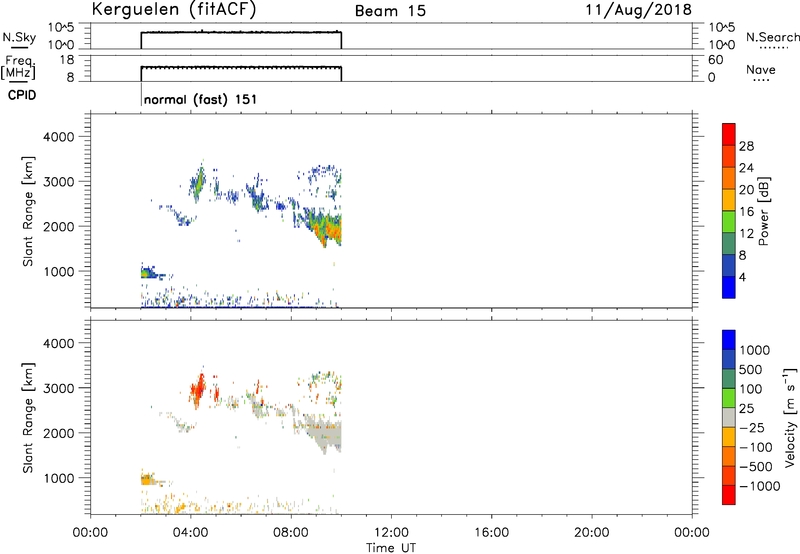Click the '-500' velocity scale value
Viewport: 800px width, 554px height.
[755, 467]
